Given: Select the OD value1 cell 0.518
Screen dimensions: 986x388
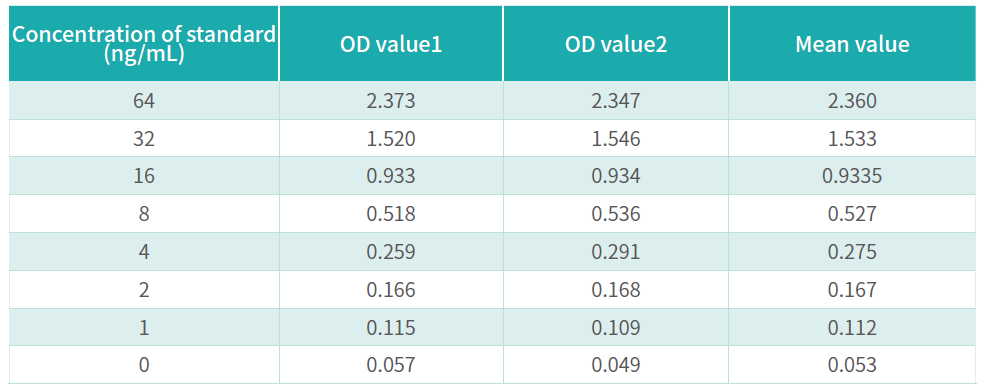Looking at the screenshot, I should 391,214.
